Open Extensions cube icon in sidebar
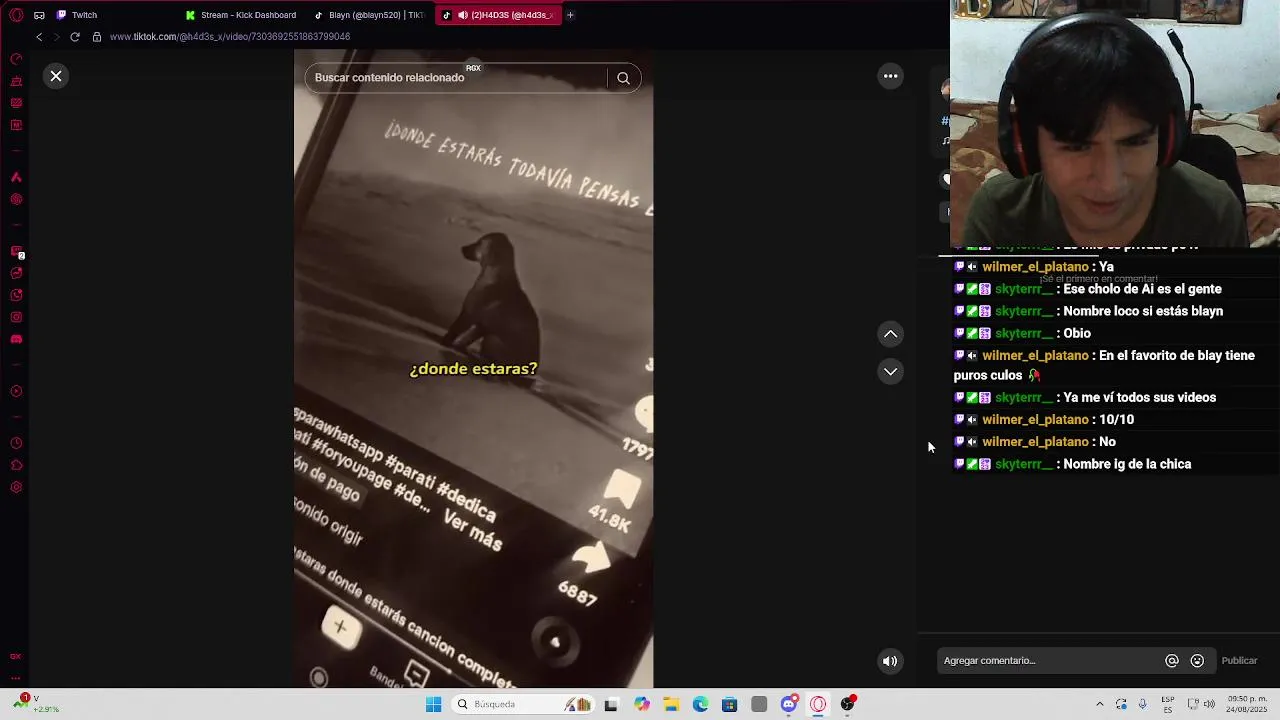Viewport: 1280px width, 720px height. tap(16, 465)
